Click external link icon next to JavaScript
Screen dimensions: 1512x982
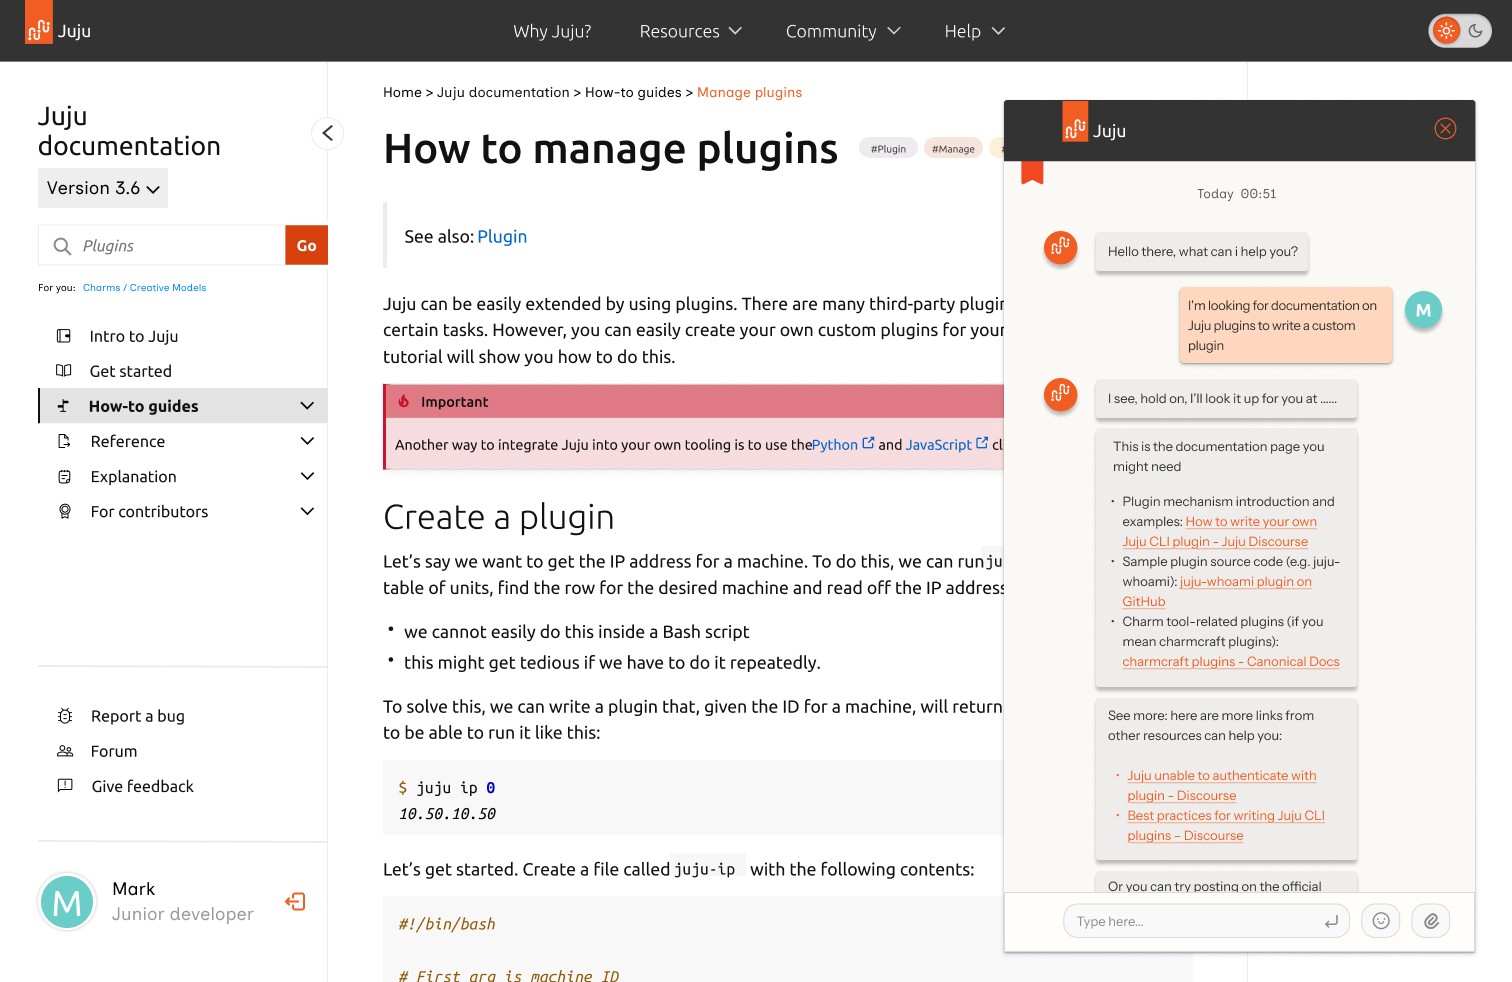(982, 443)
